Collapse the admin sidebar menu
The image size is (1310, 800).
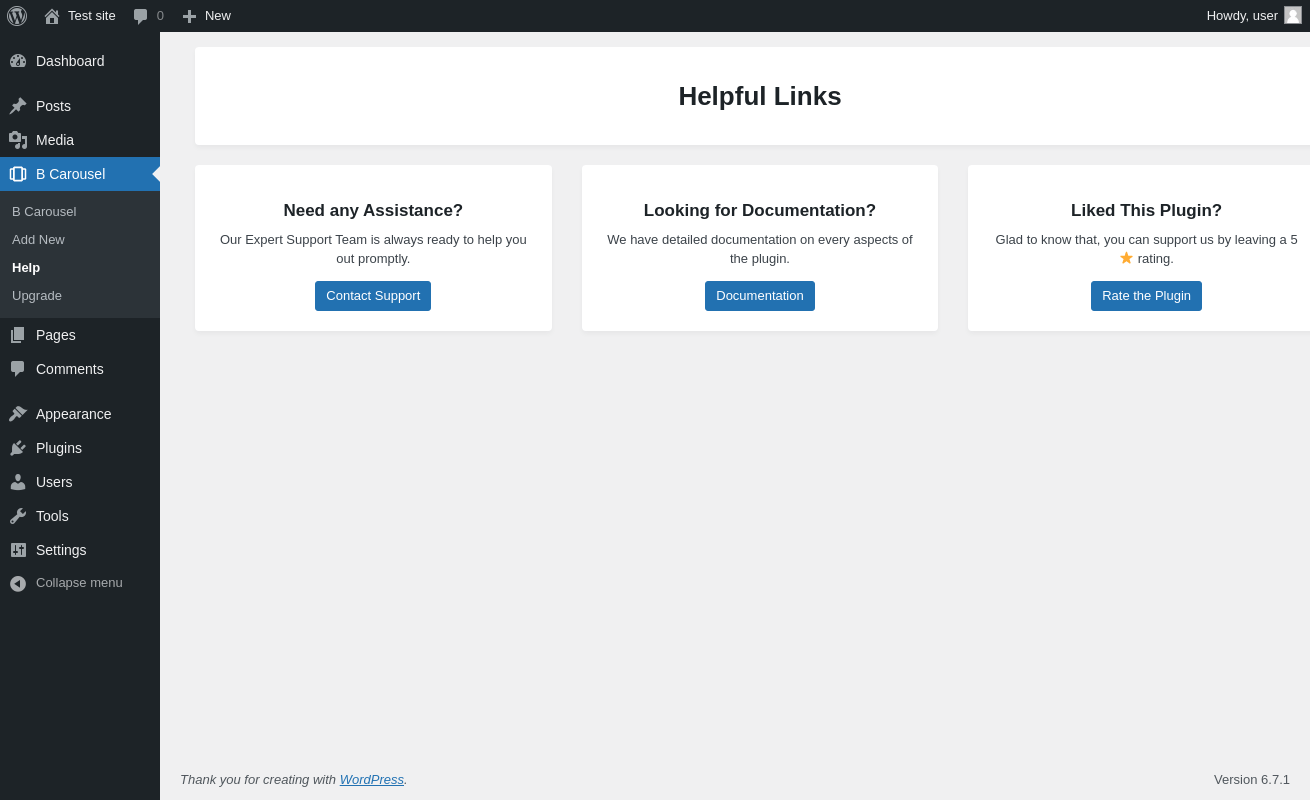80,583
